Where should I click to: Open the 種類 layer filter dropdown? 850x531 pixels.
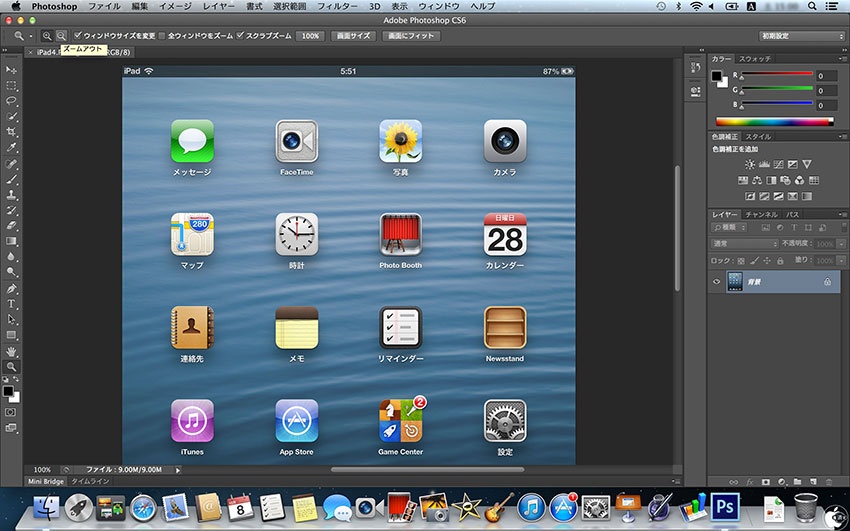(x=729, y=228)
